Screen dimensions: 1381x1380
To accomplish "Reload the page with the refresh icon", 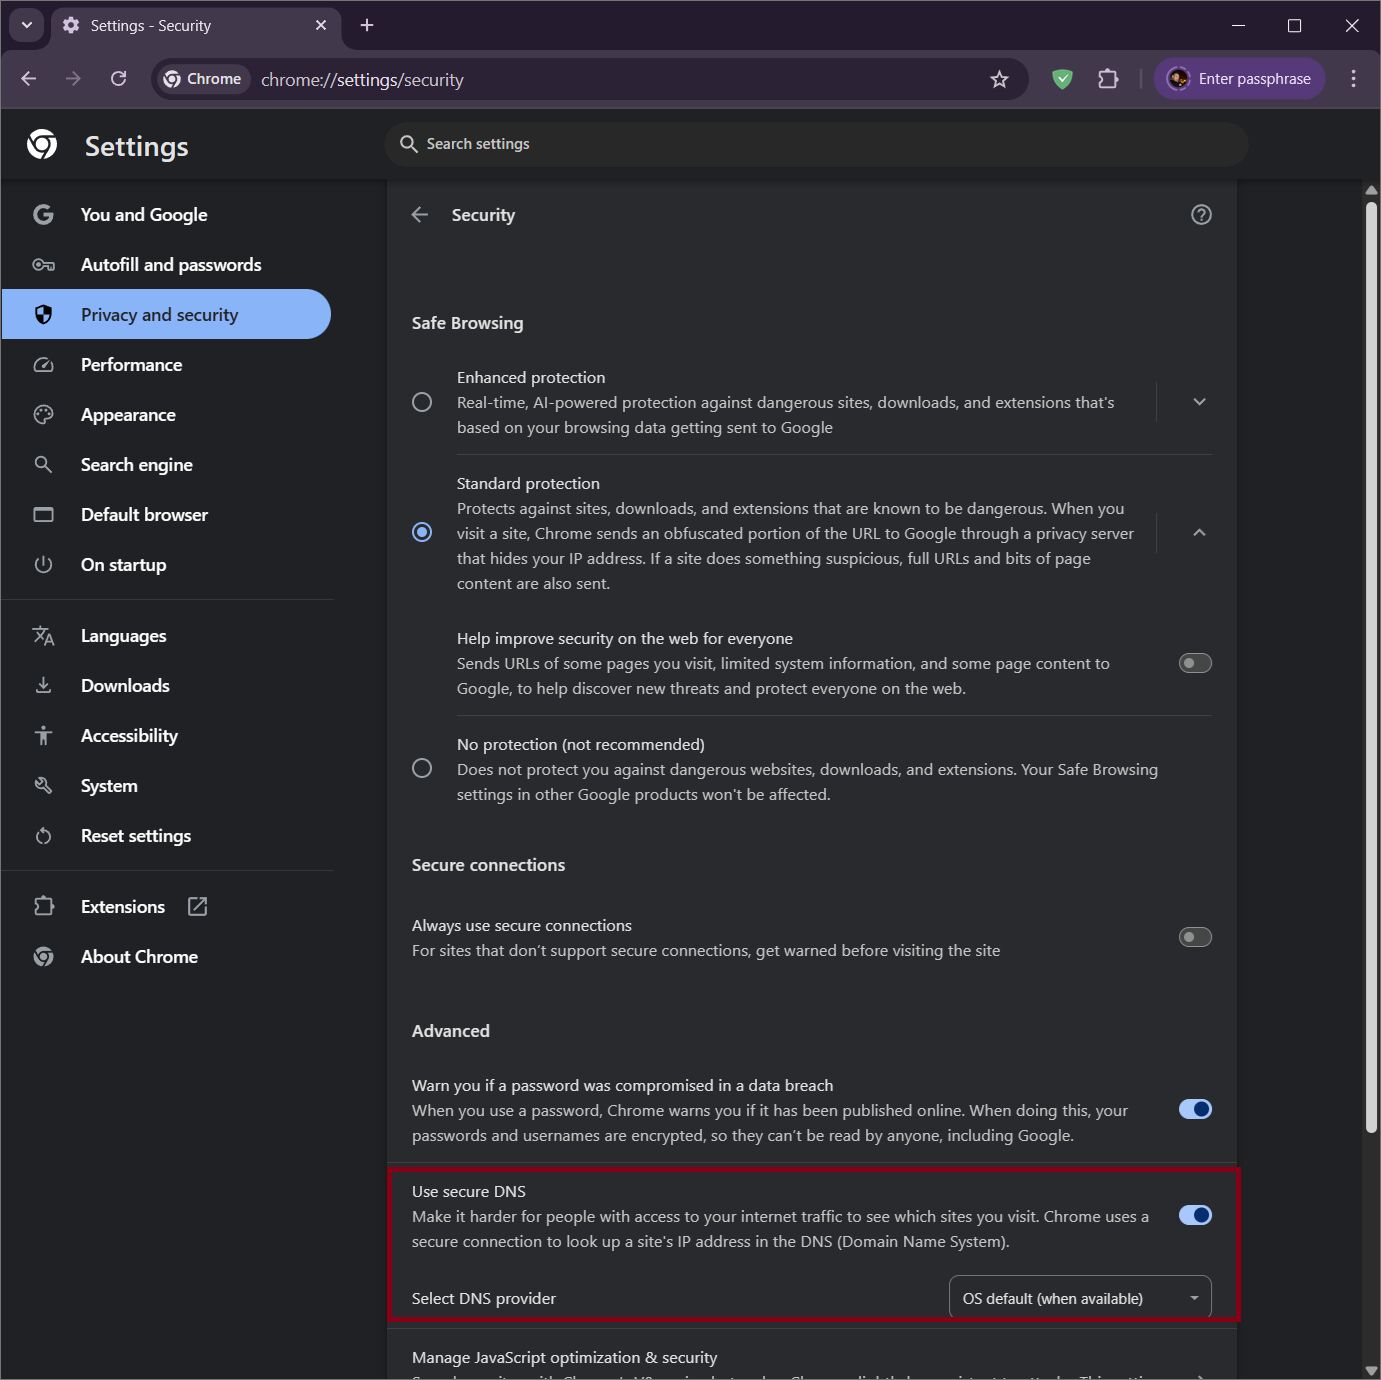I will coord(118,79).
